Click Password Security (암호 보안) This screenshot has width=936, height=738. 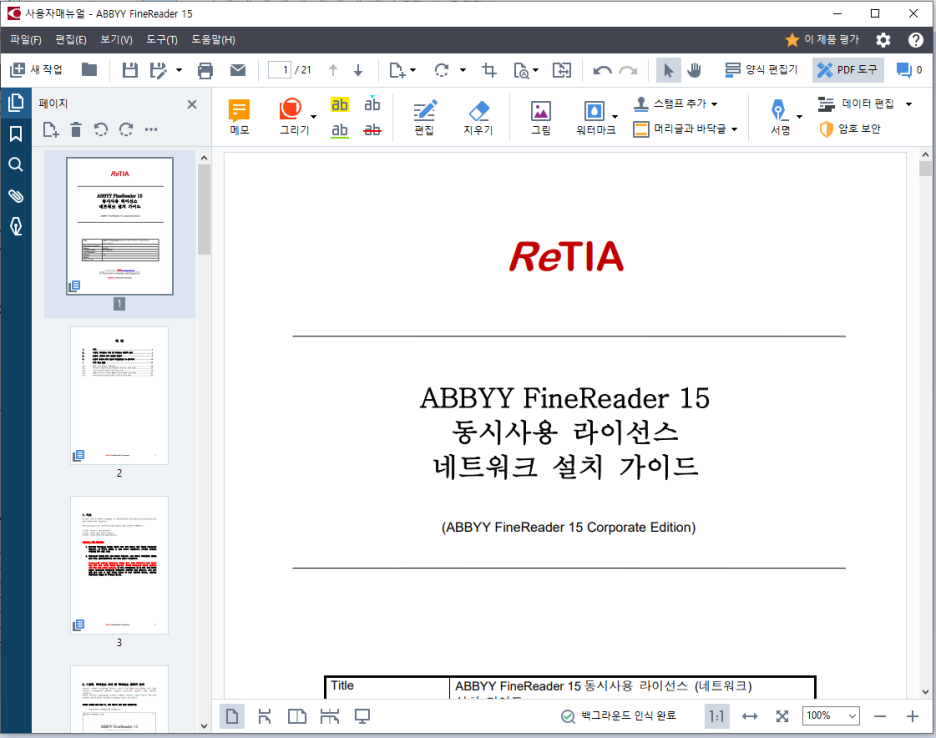[850, 129]
